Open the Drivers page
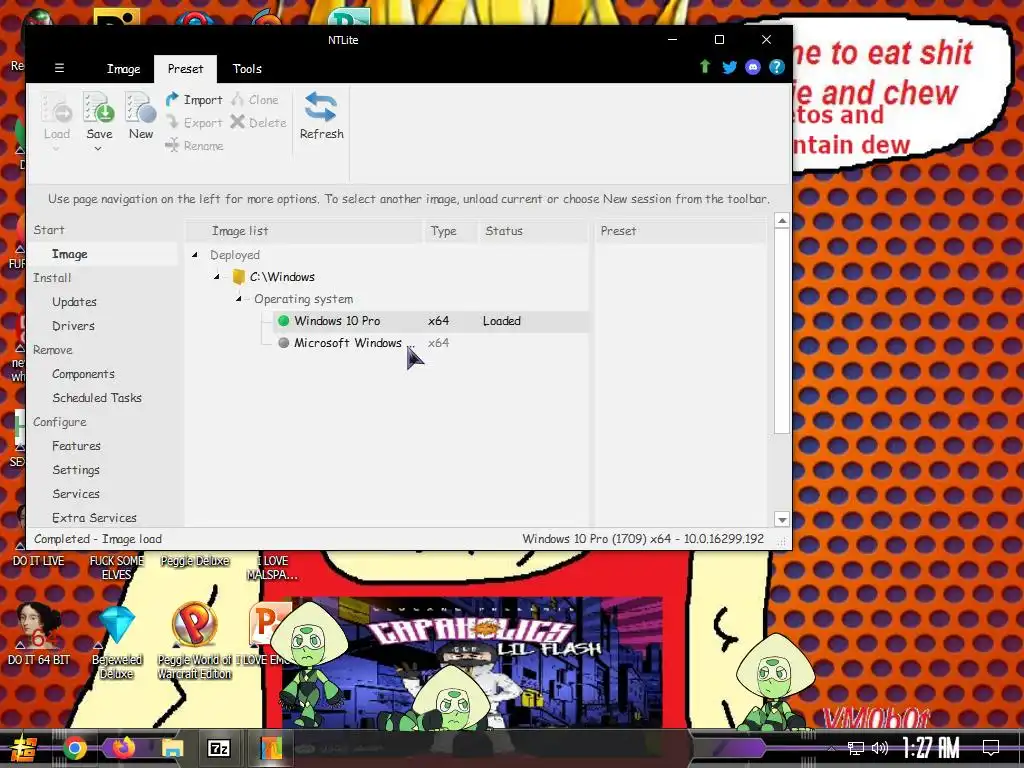Viewport: 1024px width, 768px height. [x=73, y=326]
